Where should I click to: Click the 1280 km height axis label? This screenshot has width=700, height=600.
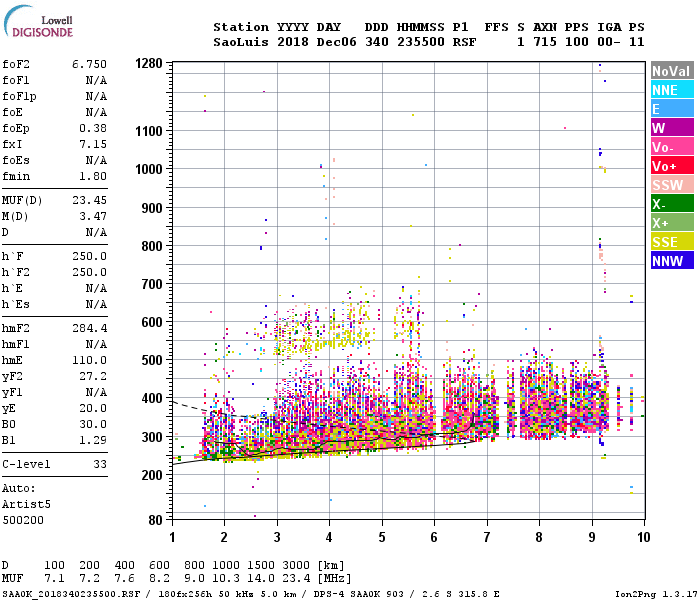149,63
